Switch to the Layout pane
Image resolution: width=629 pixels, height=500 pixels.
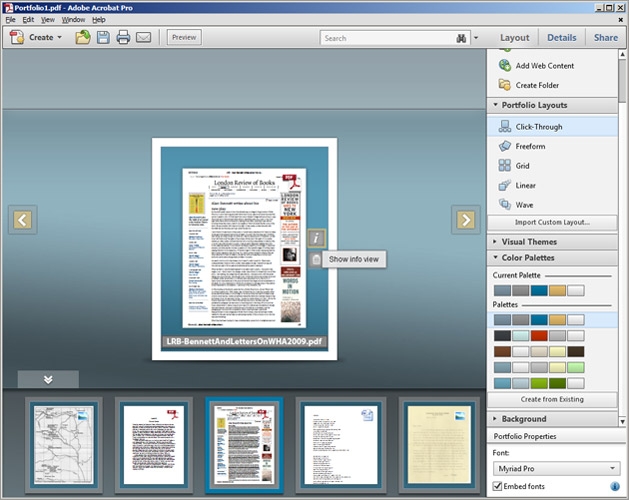(514, 38)
